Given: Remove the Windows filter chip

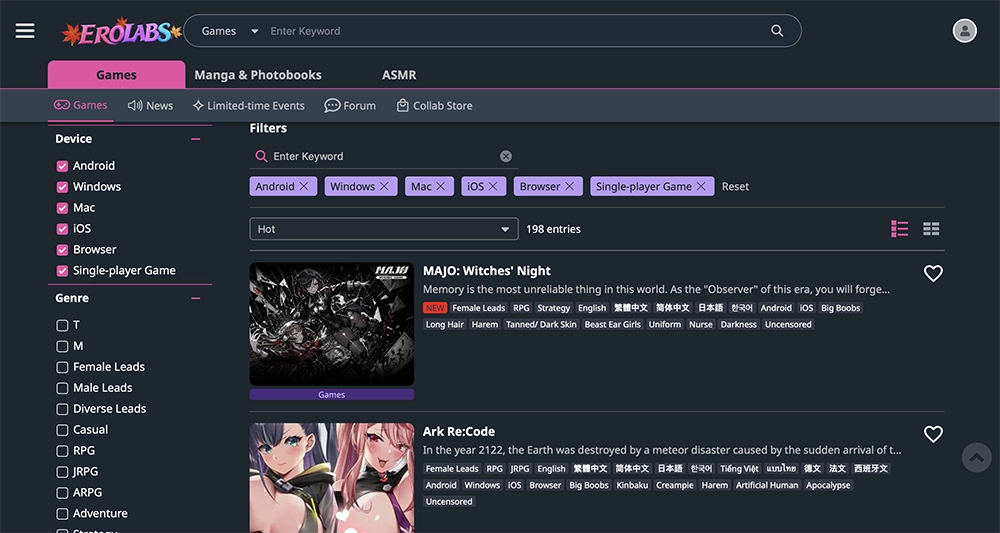Looking at the screenshot, I should pyautogui.click(x=384, y=186).
